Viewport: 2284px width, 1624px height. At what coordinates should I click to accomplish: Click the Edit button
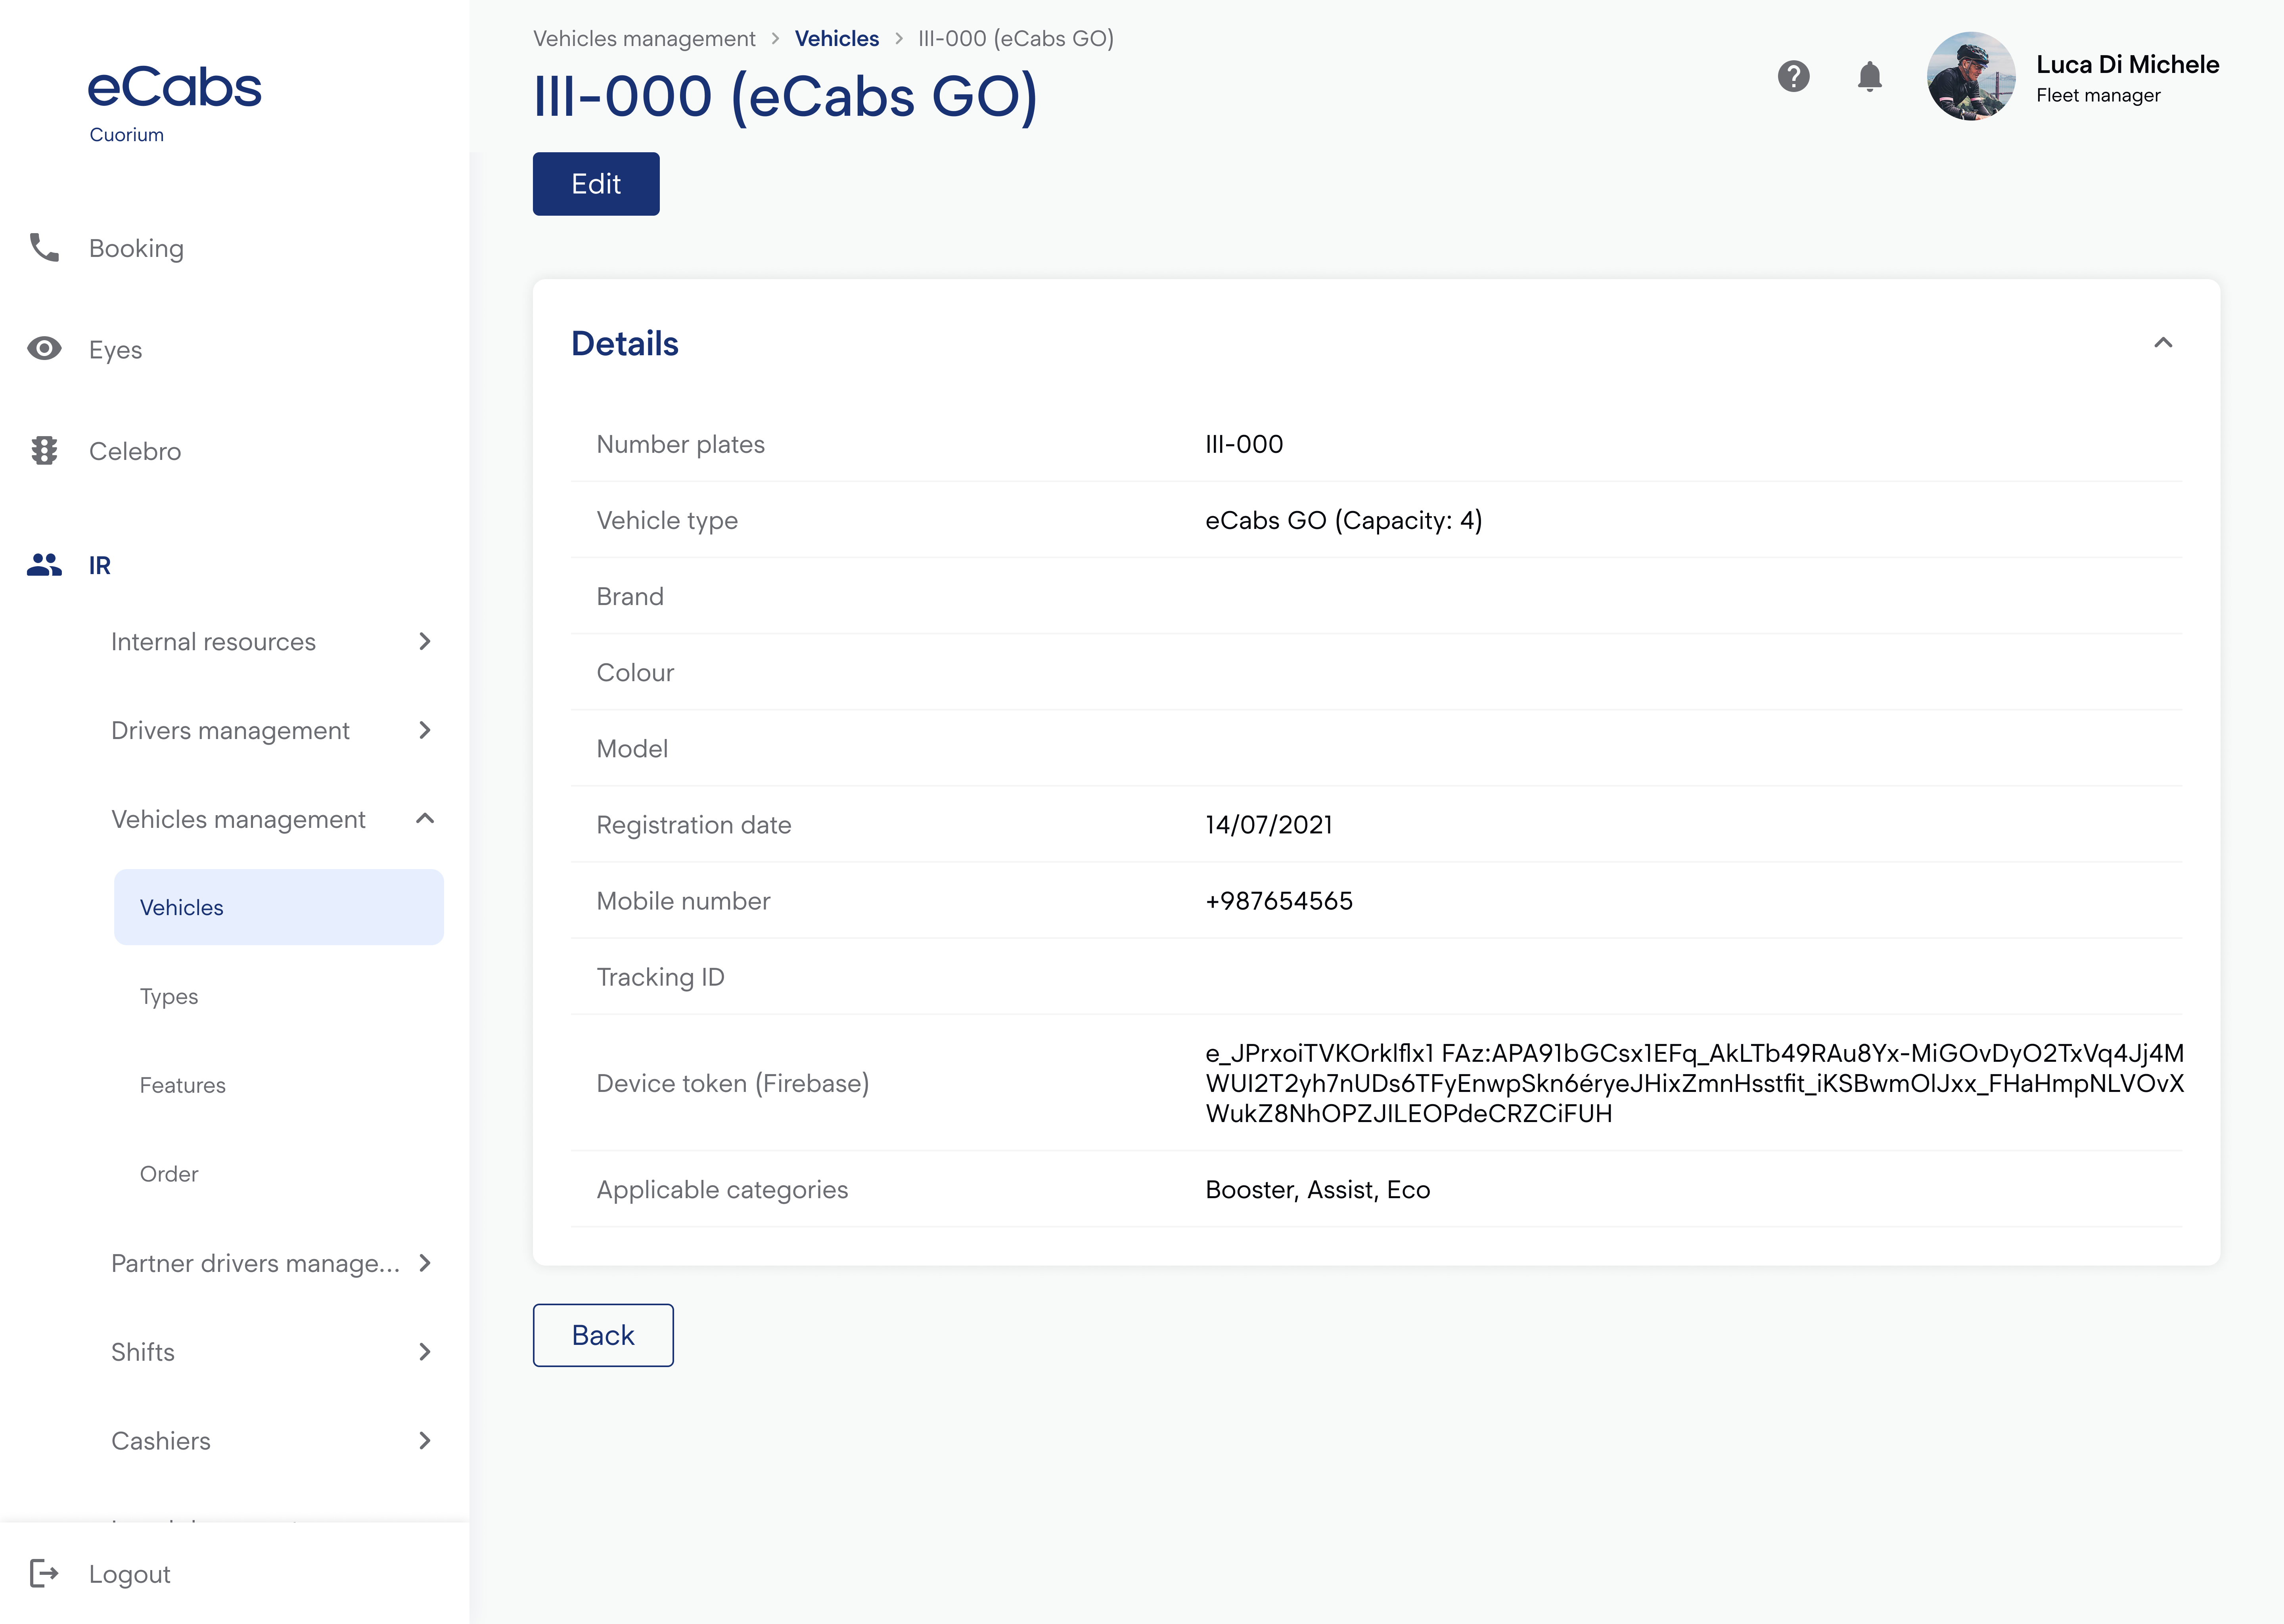[x=596, y=184]
